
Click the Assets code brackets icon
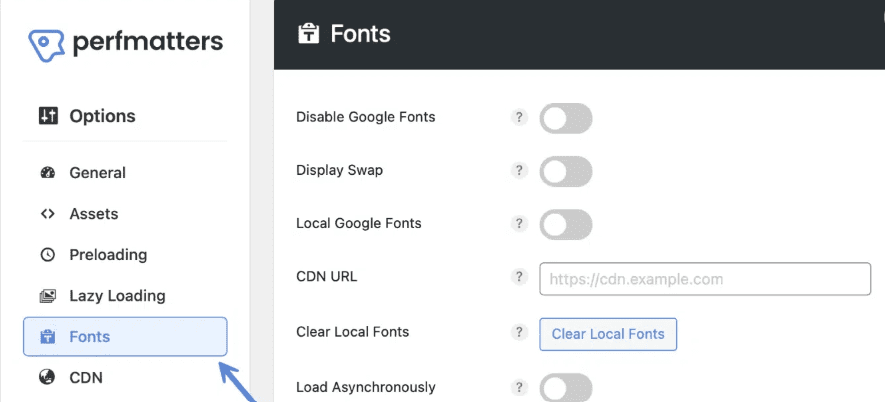[x=48, y=214]
